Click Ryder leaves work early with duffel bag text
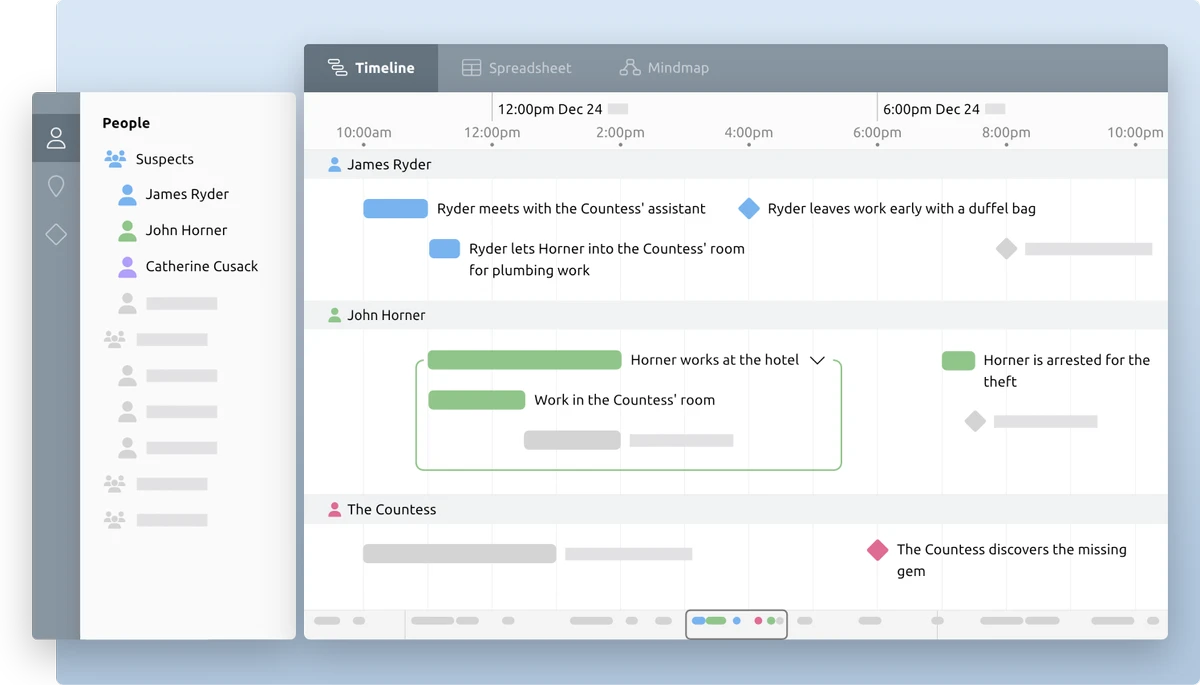 902,209
